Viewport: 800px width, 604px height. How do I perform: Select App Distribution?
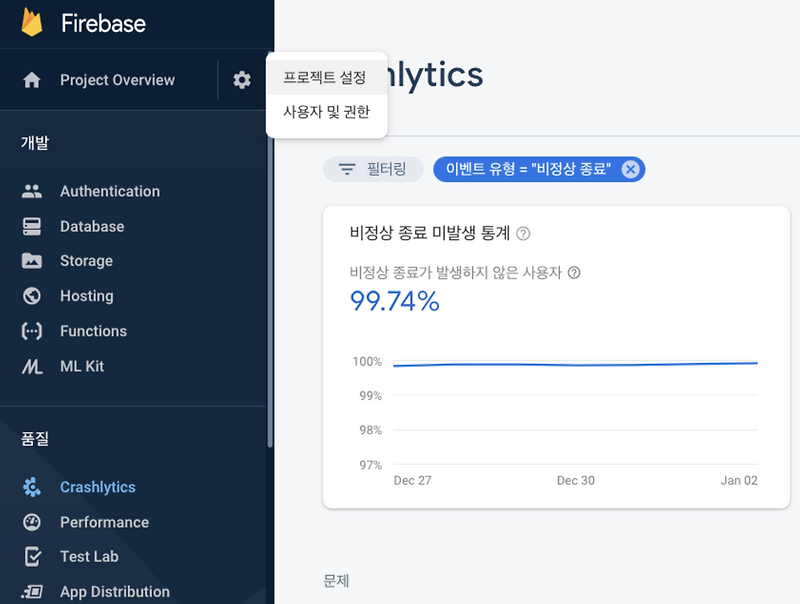tap(114, 591)
